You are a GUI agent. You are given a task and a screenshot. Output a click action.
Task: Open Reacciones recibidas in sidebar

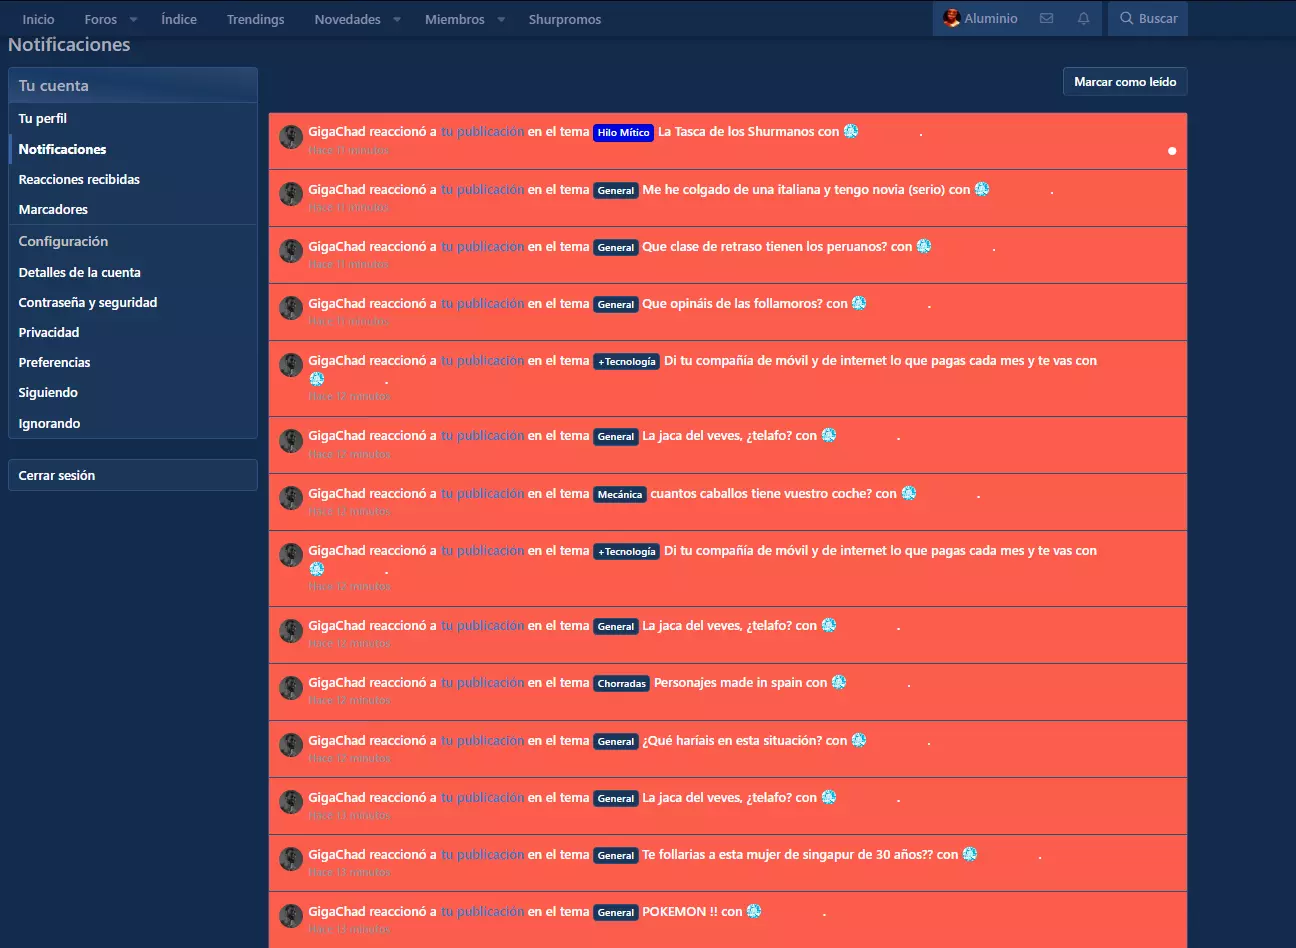pos(133,179)
